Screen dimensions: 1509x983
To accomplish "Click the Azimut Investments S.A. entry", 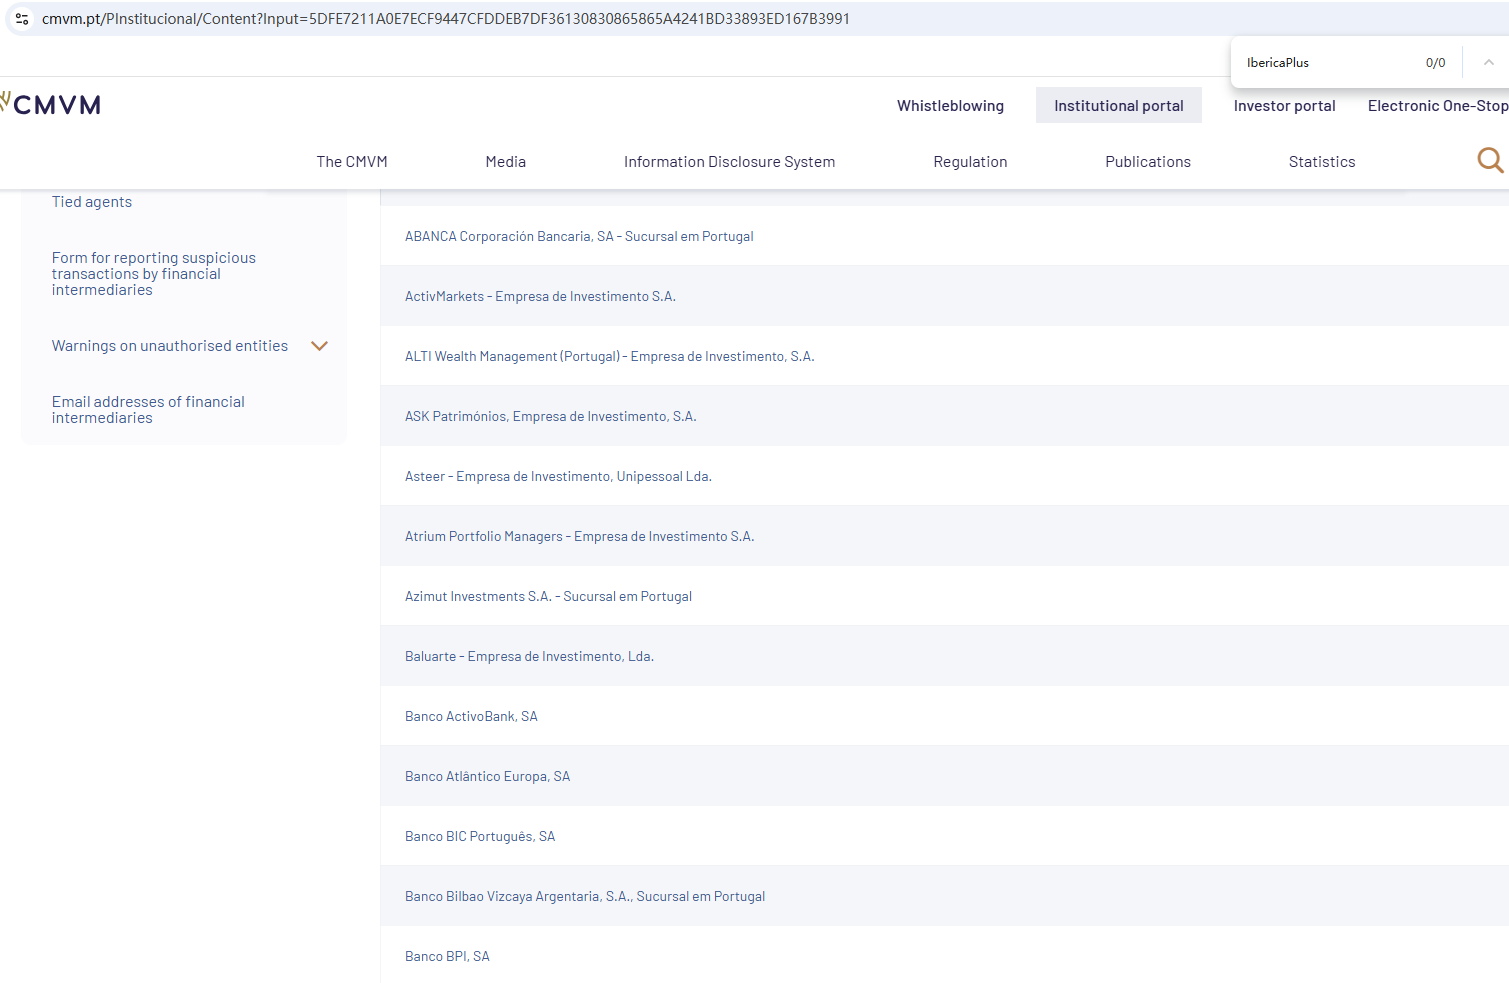I will pyautogui.click(x=548, y=597).
